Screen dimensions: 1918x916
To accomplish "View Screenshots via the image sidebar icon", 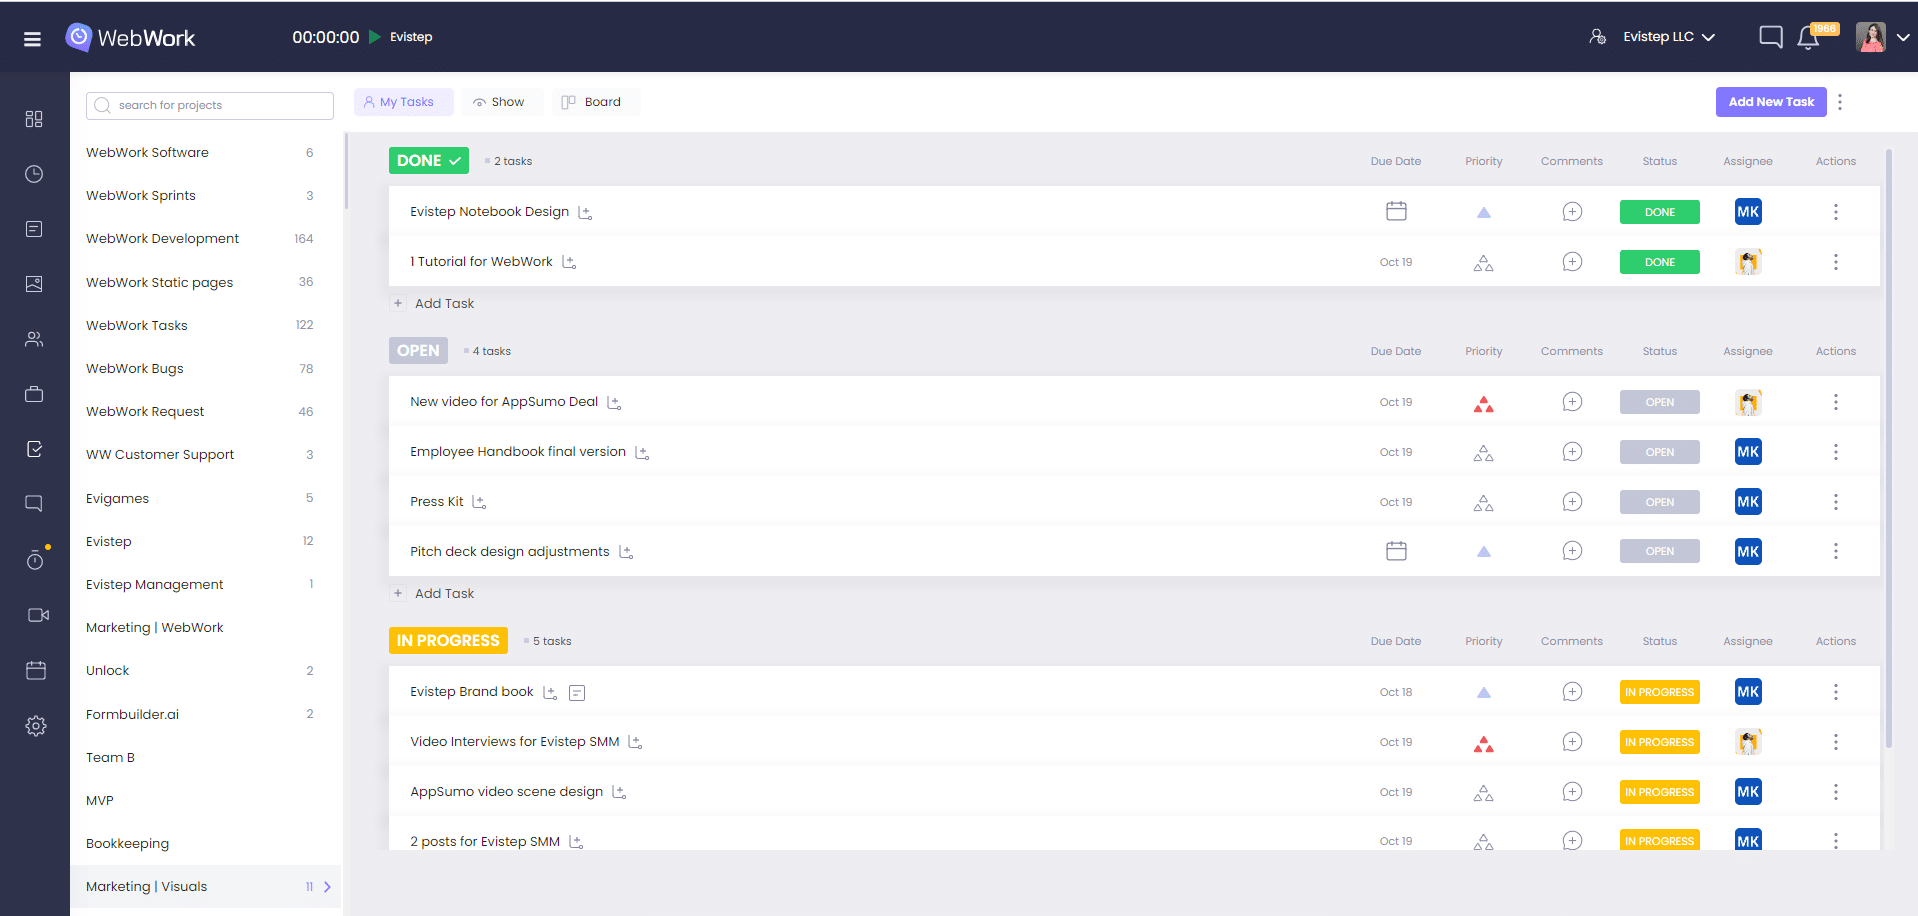I will (35, 283).
